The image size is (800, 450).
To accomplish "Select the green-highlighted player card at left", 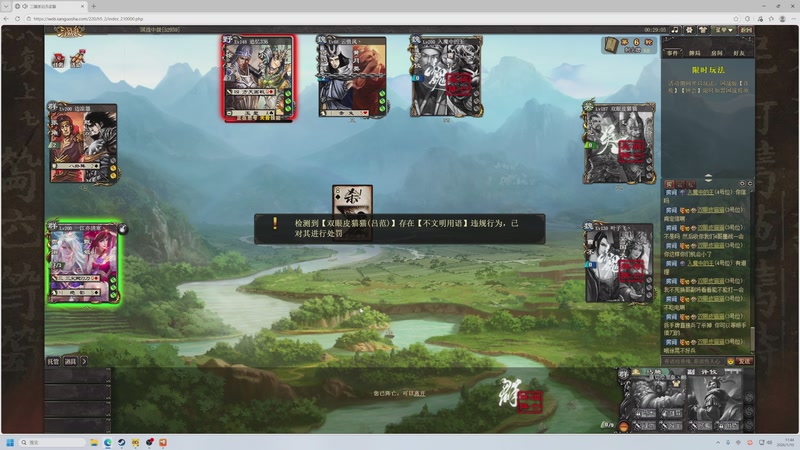I will 84,263.
